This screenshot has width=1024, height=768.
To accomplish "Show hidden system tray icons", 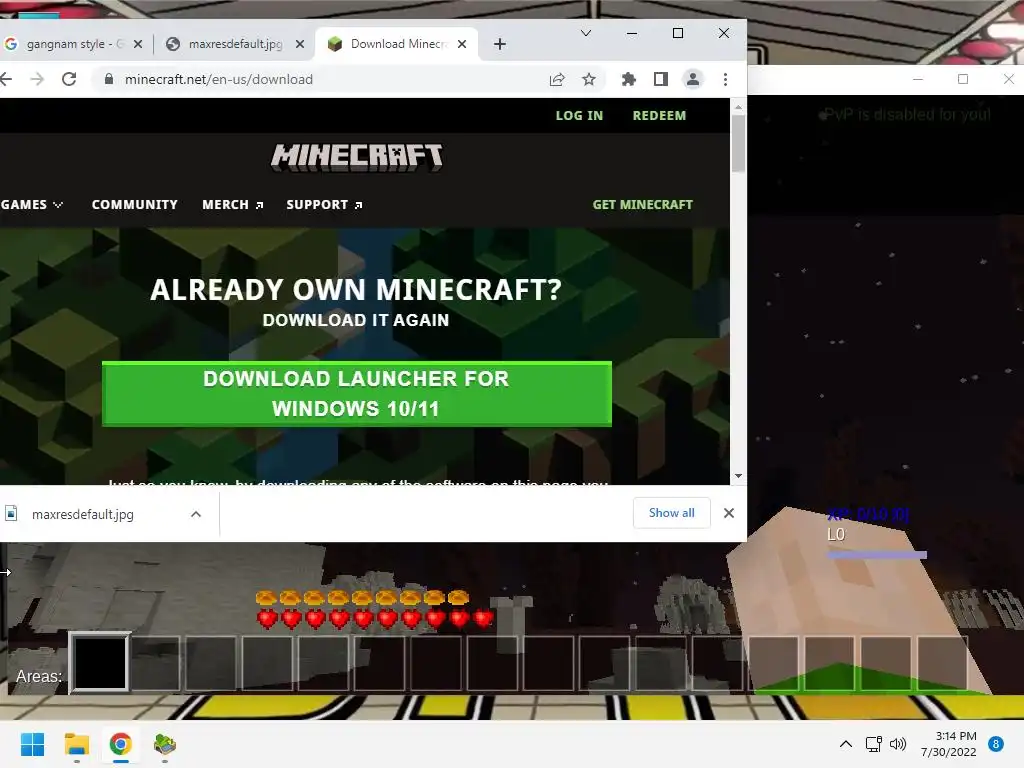I will (846, 744).
